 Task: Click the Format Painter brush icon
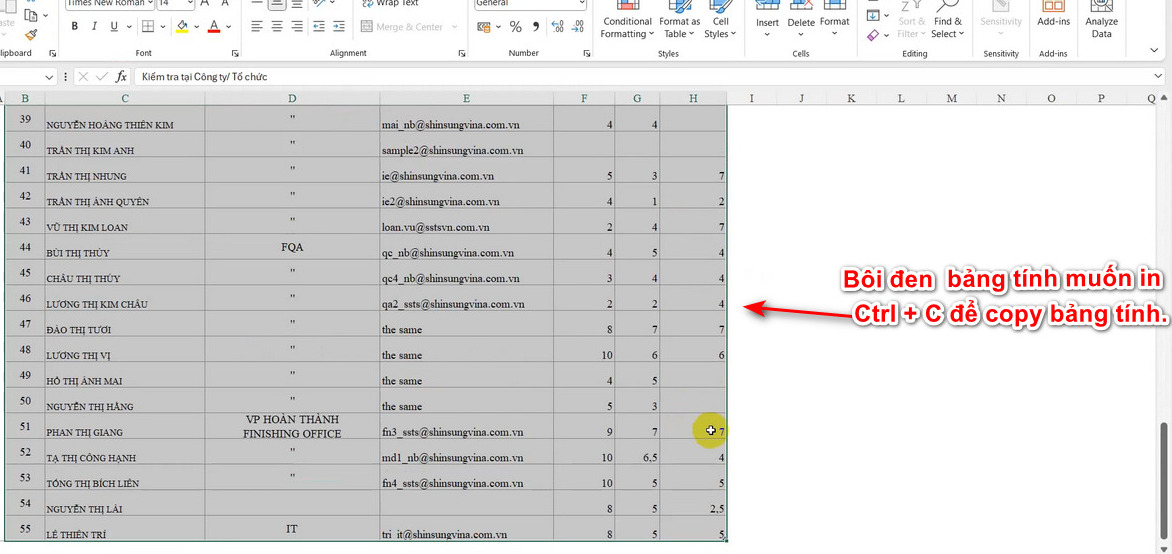31,35
